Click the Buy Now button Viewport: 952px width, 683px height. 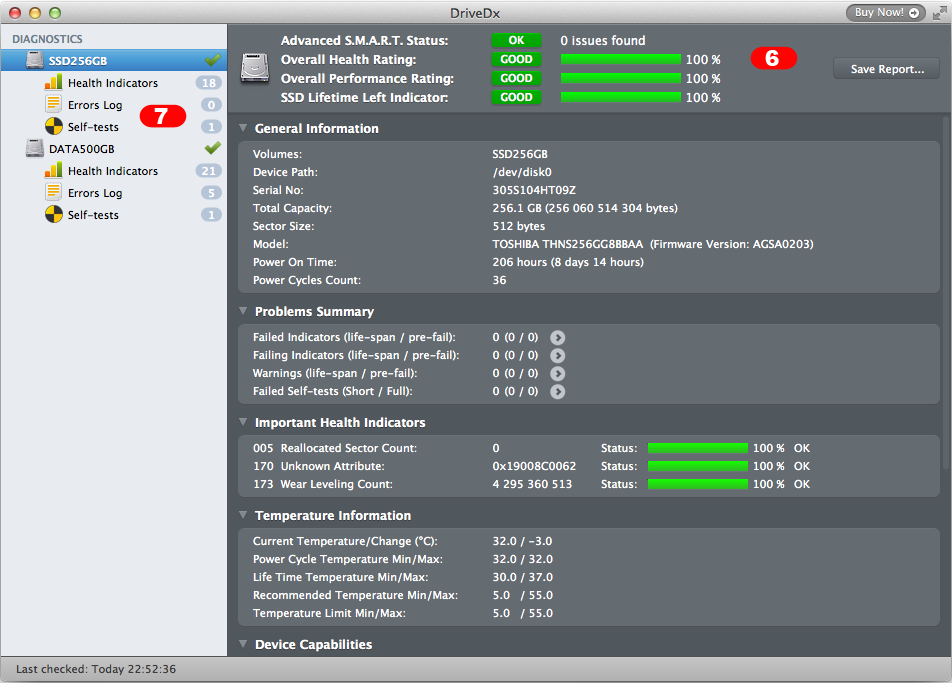pyautogui.click(x=887, y=13)
